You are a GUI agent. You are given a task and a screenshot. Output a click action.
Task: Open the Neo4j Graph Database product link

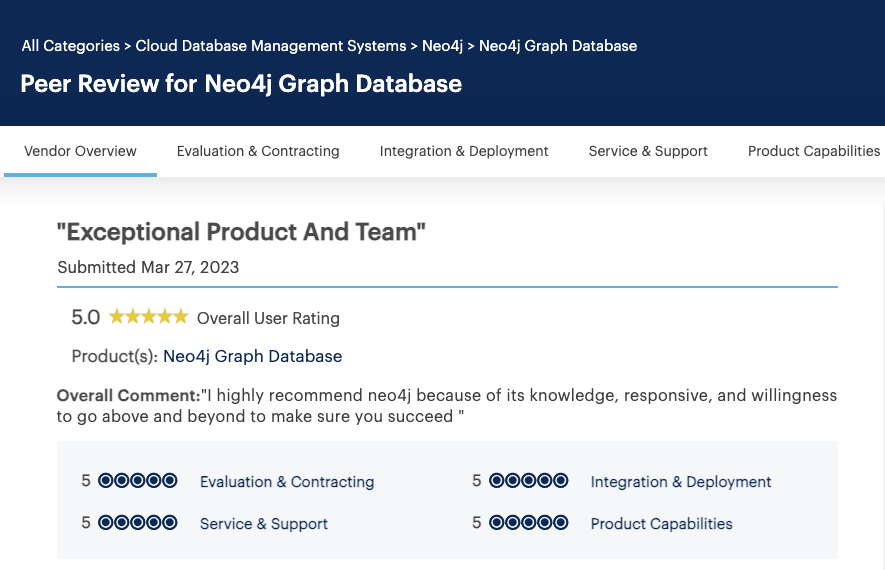[252, 356]
